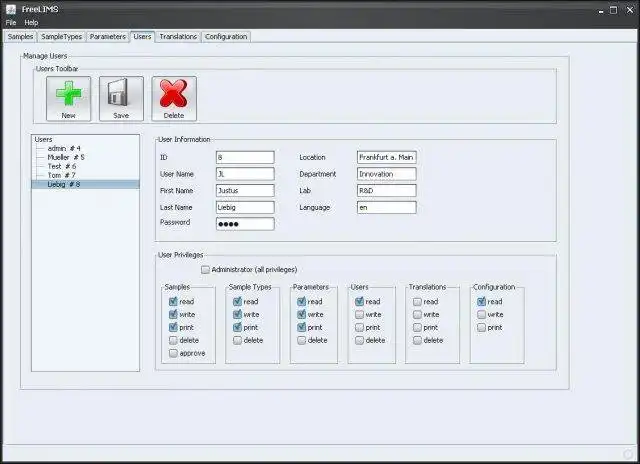Screen dimensions: 640x464
Task: Enable Configuration print checkbox
Action: point(482,327)
